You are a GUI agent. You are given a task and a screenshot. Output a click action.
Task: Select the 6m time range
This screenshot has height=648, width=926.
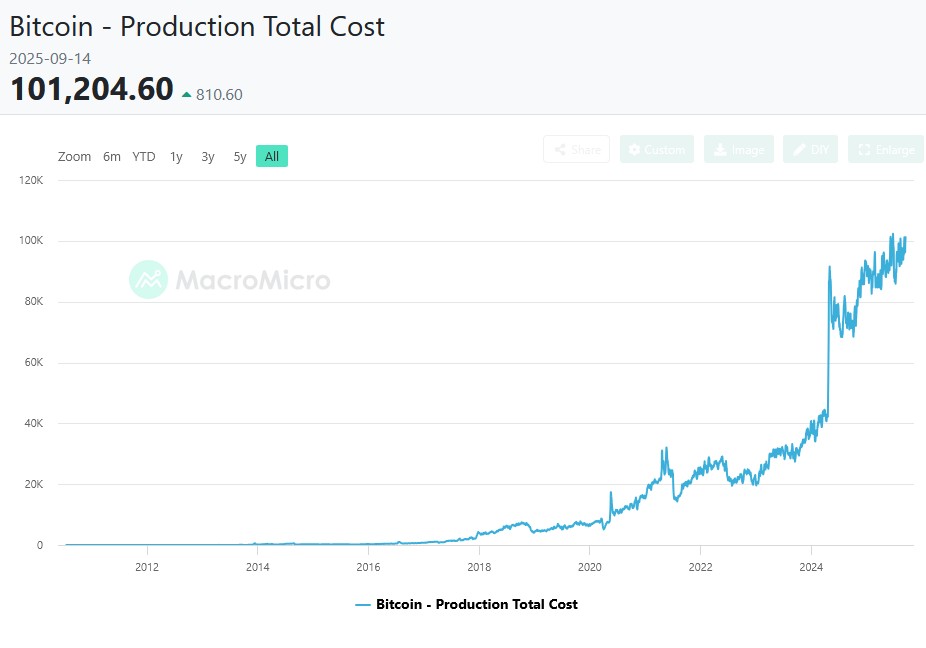111,157
